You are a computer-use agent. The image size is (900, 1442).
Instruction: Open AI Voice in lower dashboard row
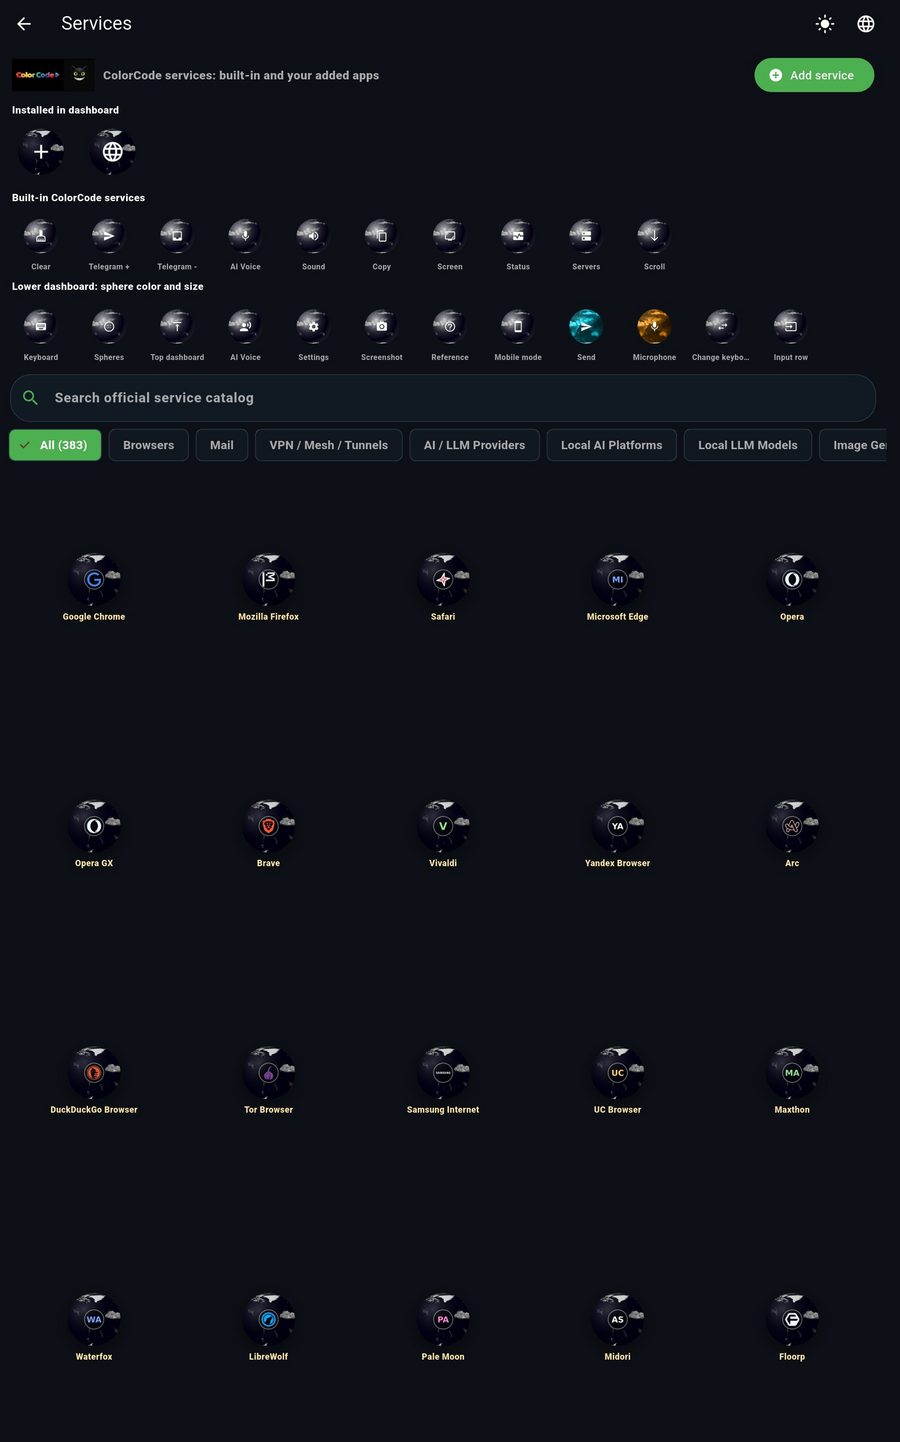tap(245, 326)
